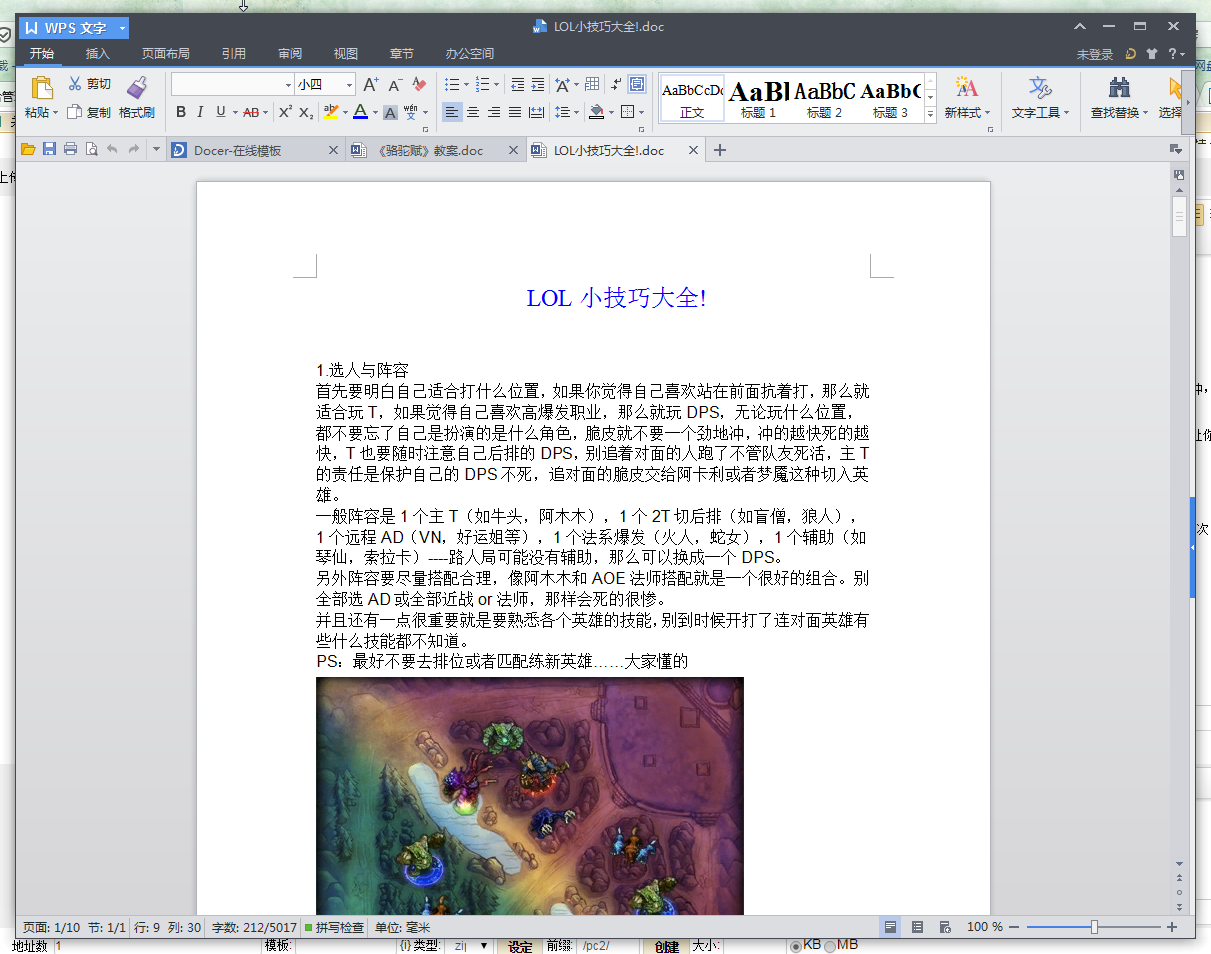The width and height of the screenshot is (1211, 954).
Task: Toggle show paragraph marks icon
Action: [616, 85]
